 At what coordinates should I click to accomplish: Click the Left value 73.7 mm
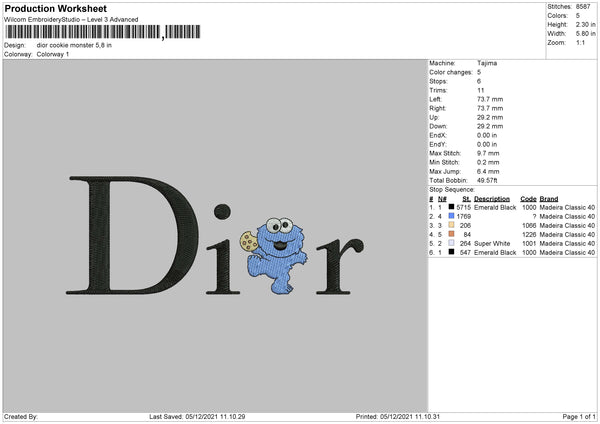(x=490, y=99)
